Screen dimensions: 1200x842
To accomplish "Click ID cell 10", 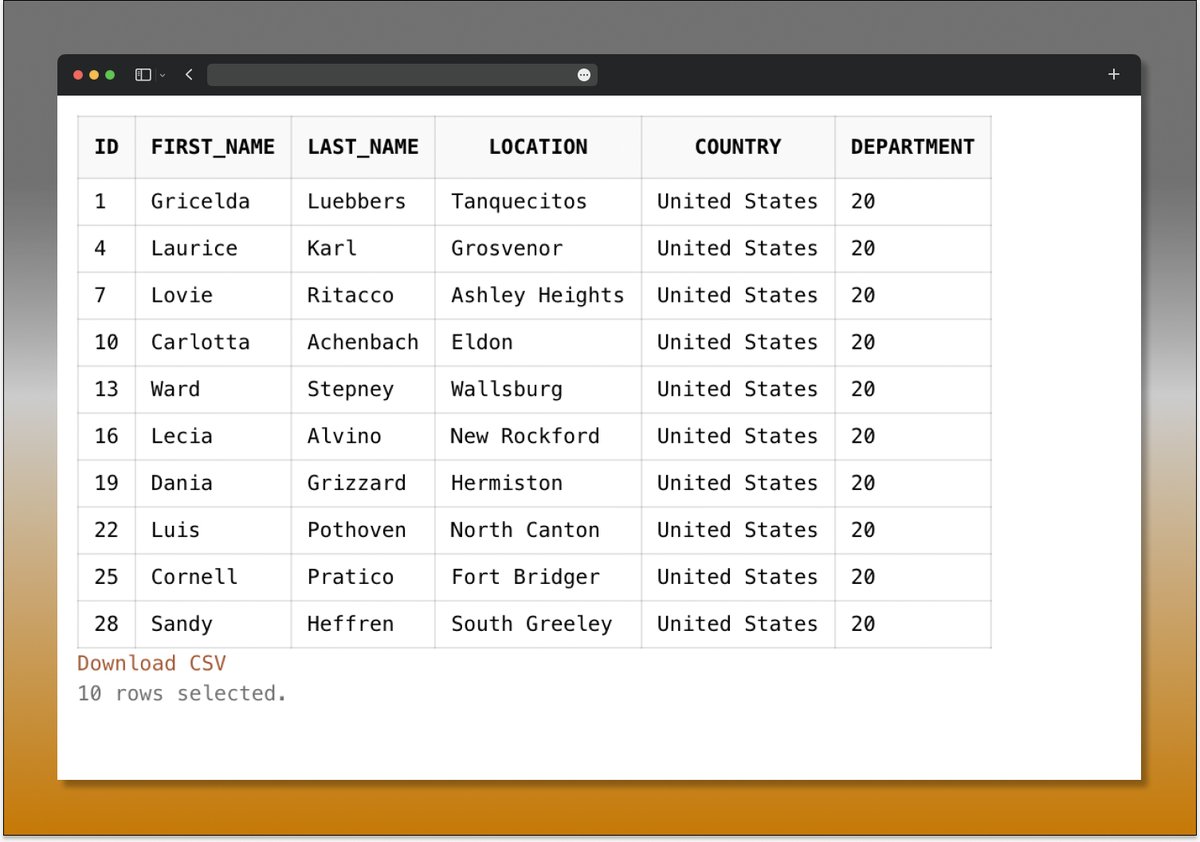I will coord(106,342).
